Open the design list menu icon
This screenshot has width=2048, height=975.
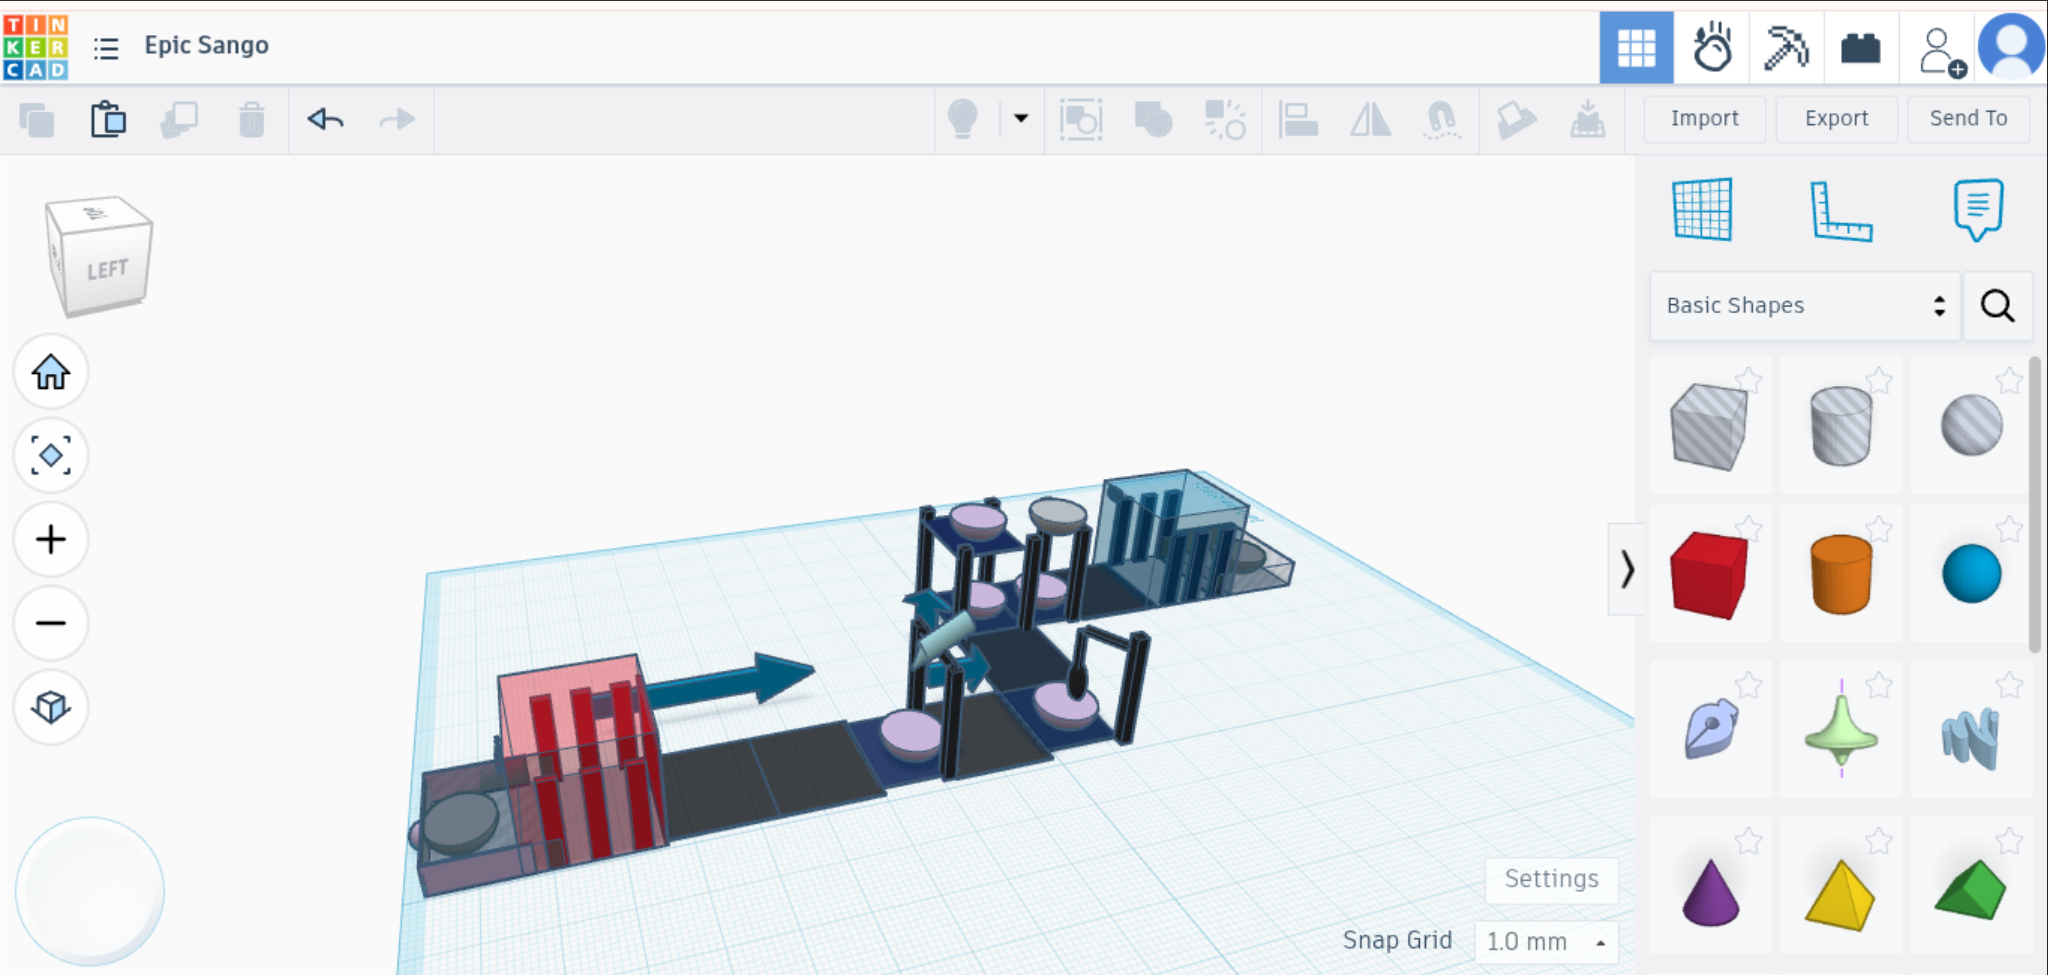coord(106,47)
